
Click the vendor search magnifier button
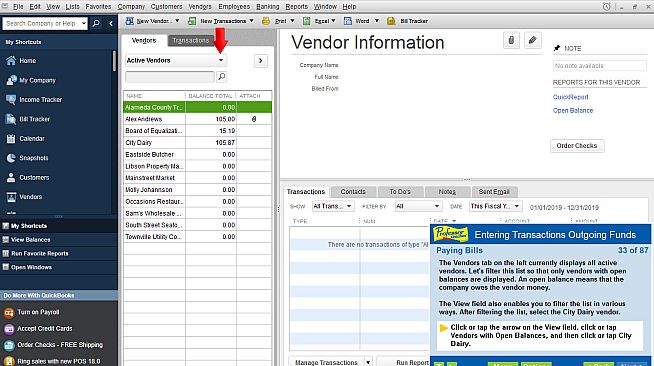pyautogui.click(x=222, y=76)
